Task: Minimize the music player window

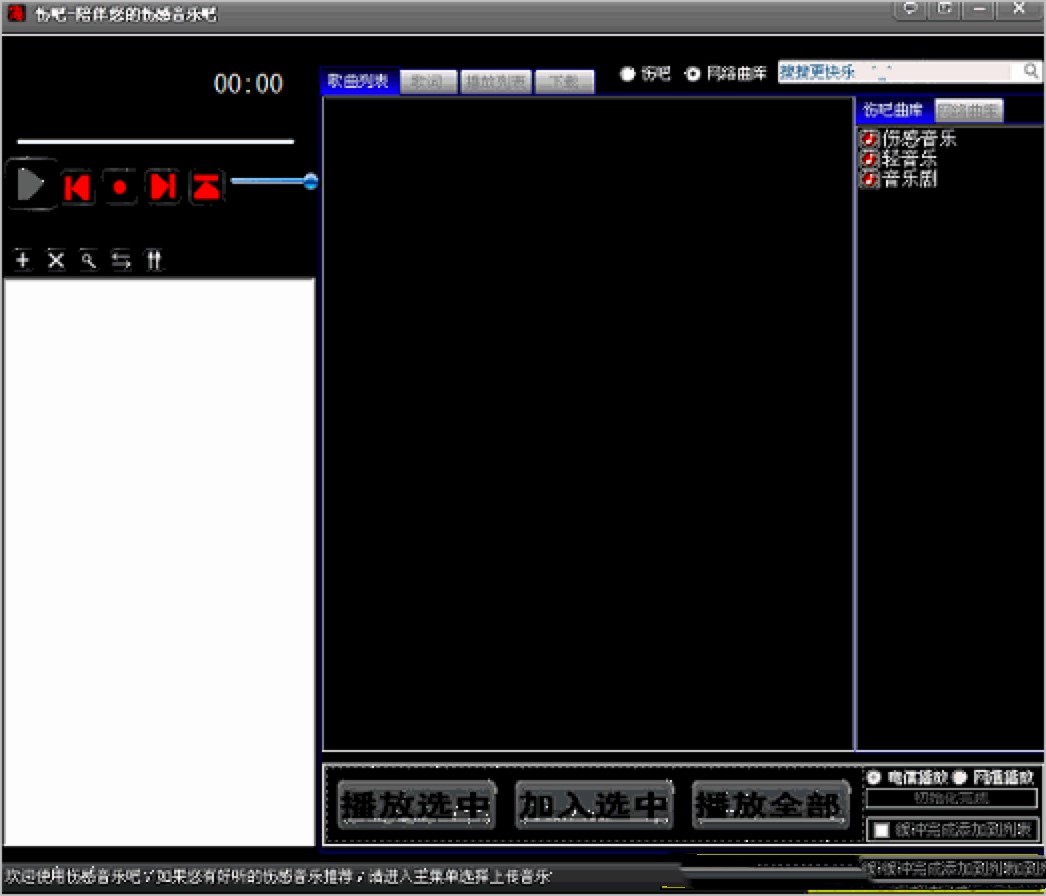Action: coord(979,9)
